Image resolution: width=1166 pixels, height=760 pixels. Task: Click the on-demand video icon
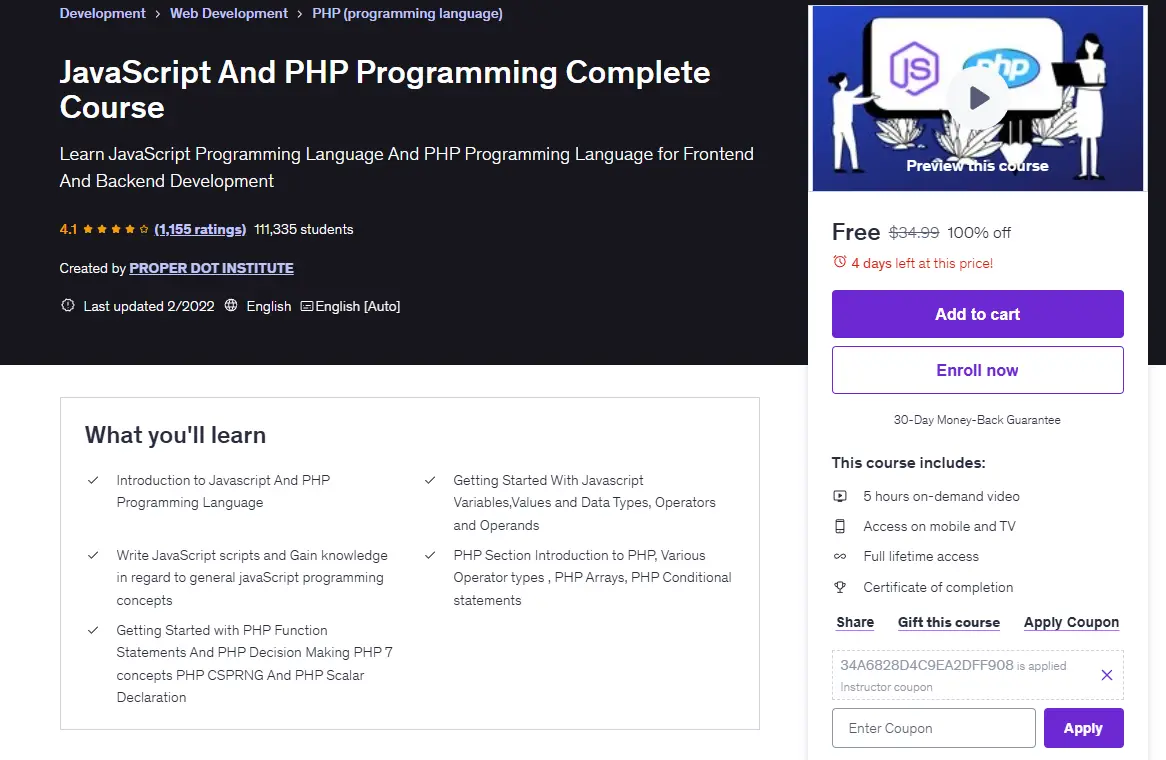(x=840, y=496)
